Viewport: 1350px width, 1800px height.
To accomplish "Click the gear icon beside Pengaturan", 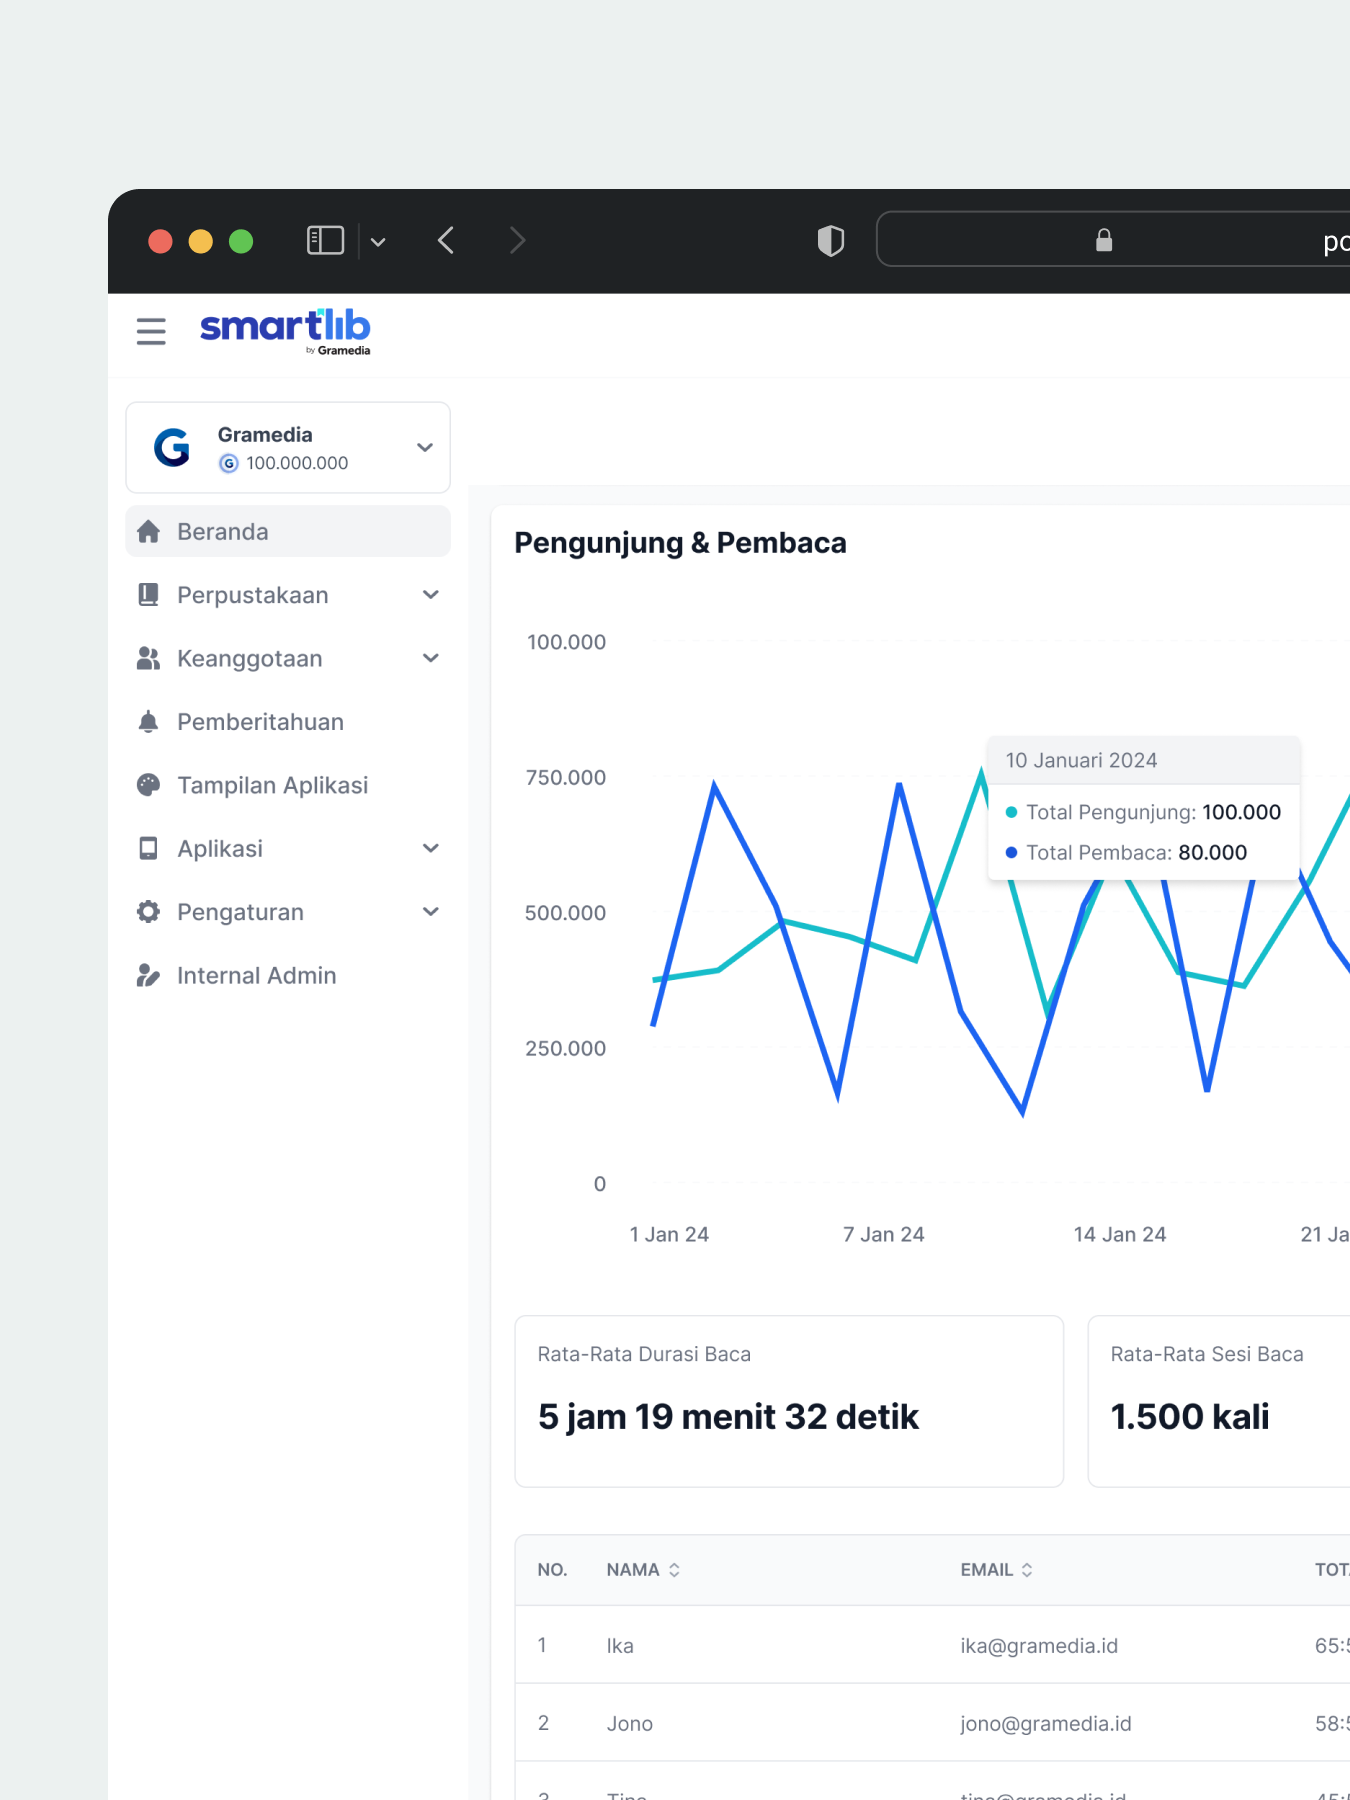I will point(149,912).
